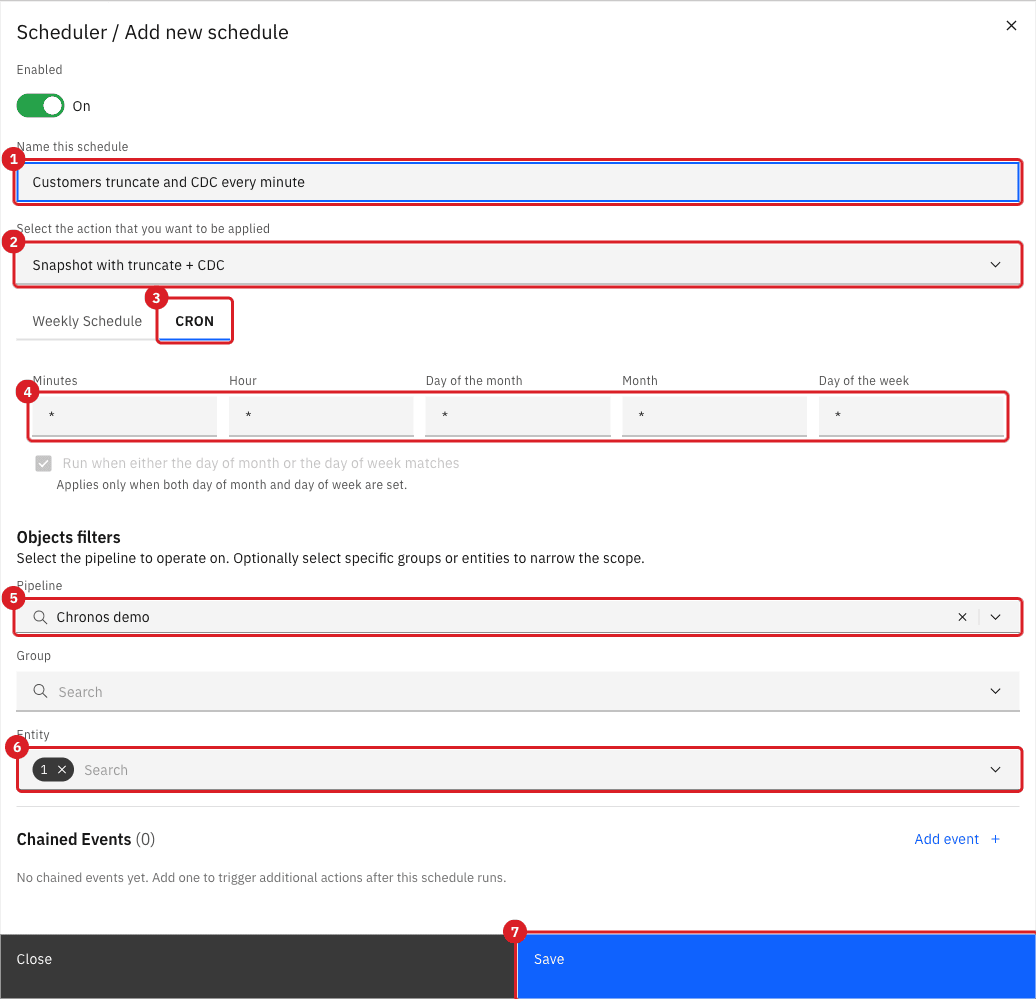The image size is (1036, 999).
Task: Click the 'Chained Events' heading
Action: 74,839
